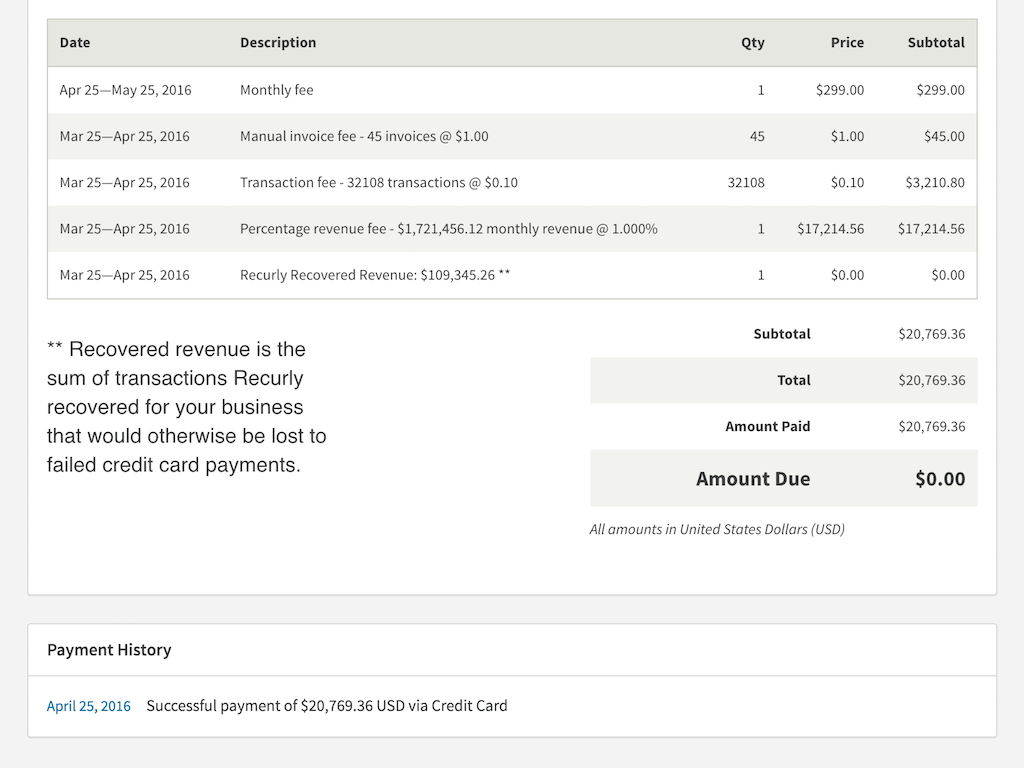
Task: Click the Qty column header
Action: (752, 42)
